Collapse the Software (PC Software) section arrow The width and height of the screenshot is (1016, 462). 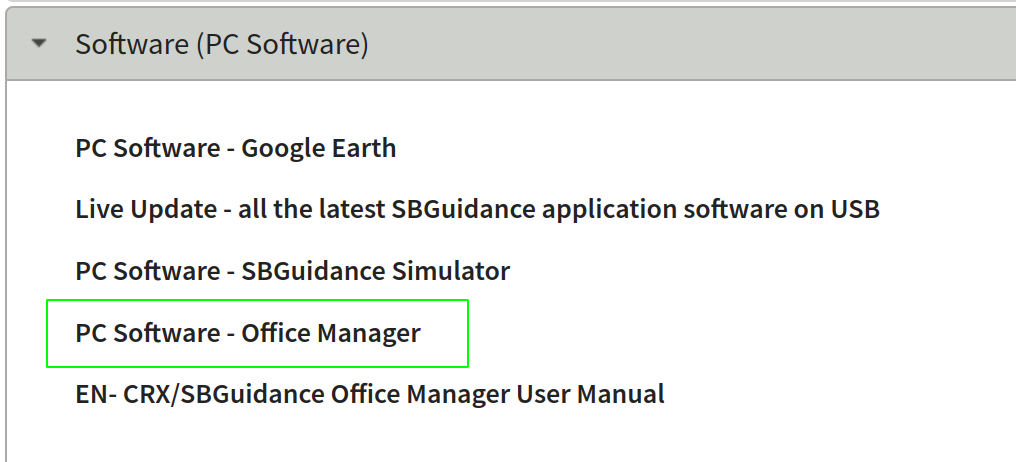(x=39, y=44)
